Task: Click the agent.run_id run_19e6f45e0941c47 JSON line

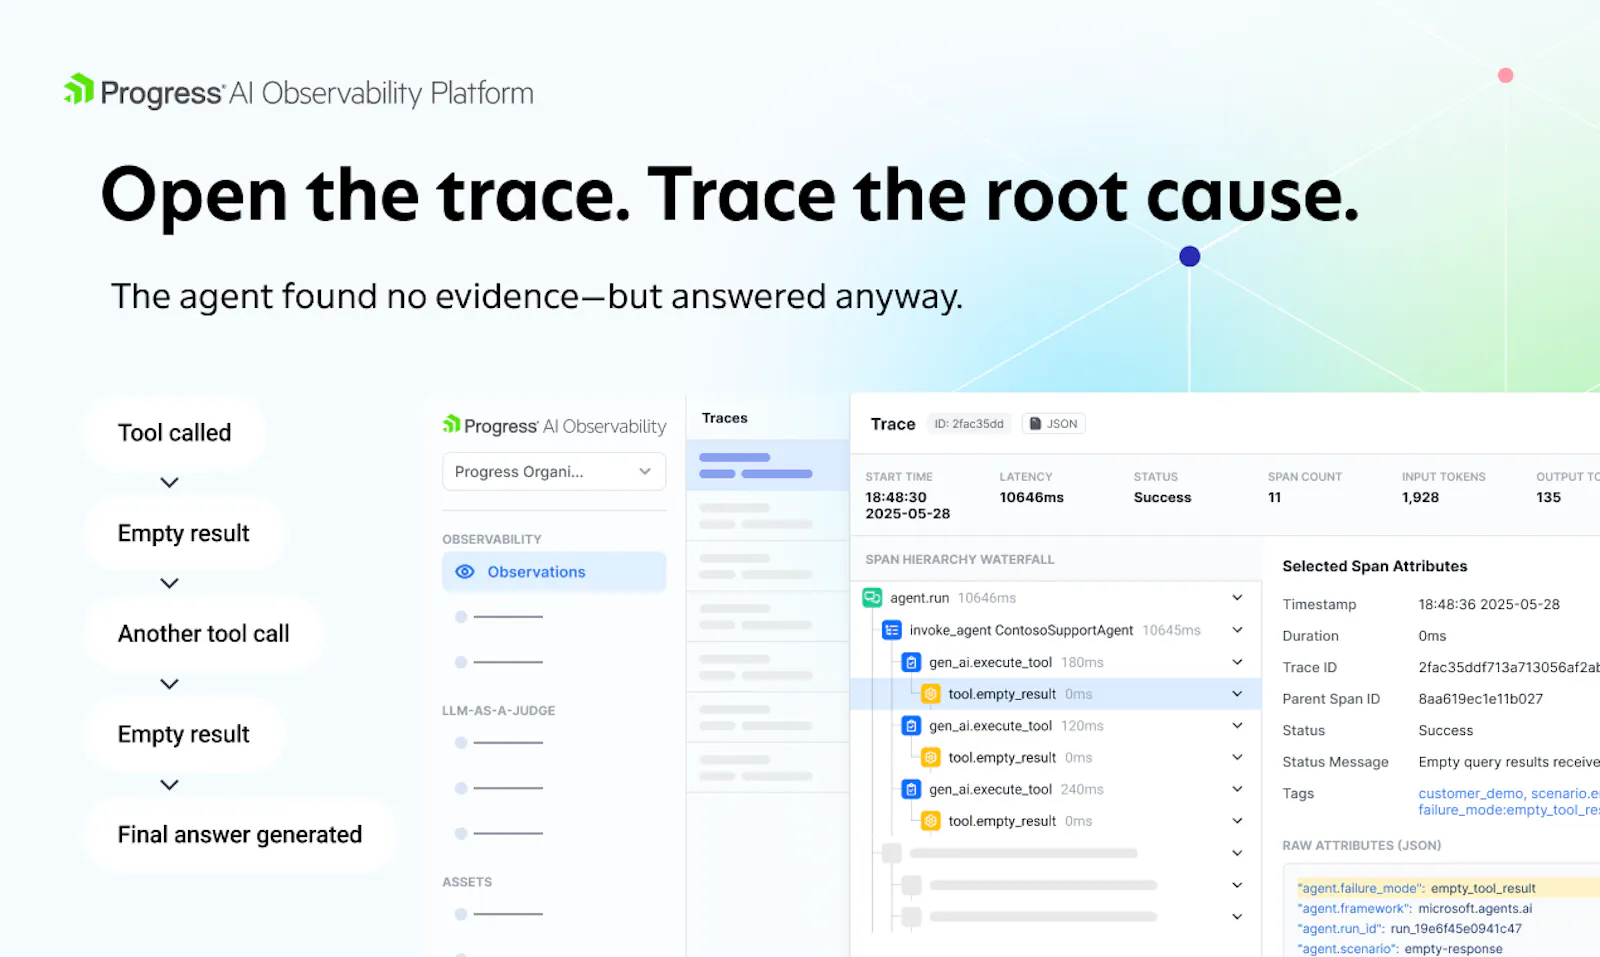Action: pos(1410,929)
